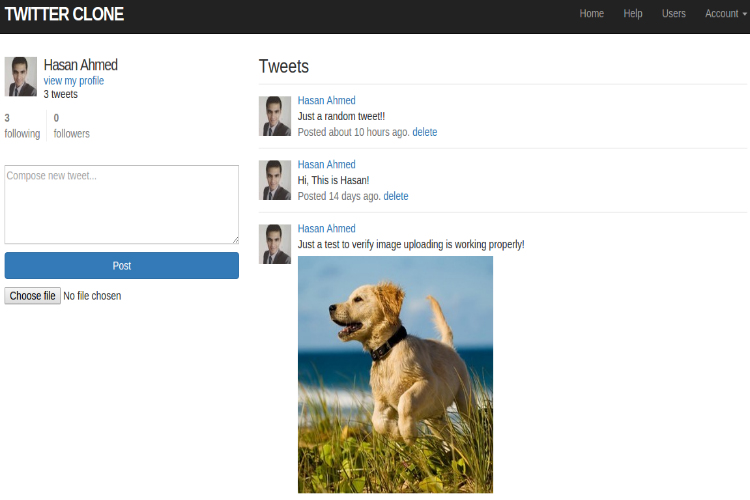The width and height of the screenshot is (750, 500).
Task: Open the Users page from navbar
Action: [674, 14]
